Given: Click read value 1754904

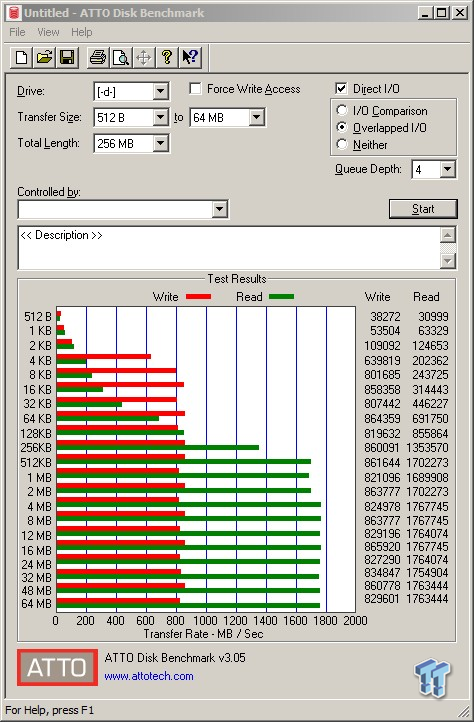Looking at the screenshot, I should pos(427,572).
